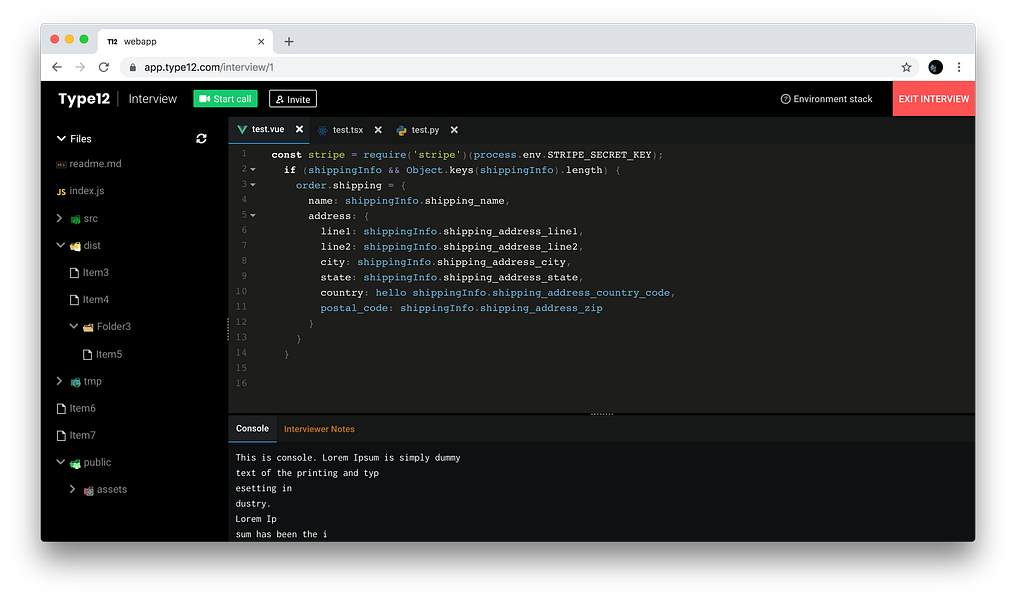Fold code at line 3
Screen dimensions: 1016x600
point(253,185)
